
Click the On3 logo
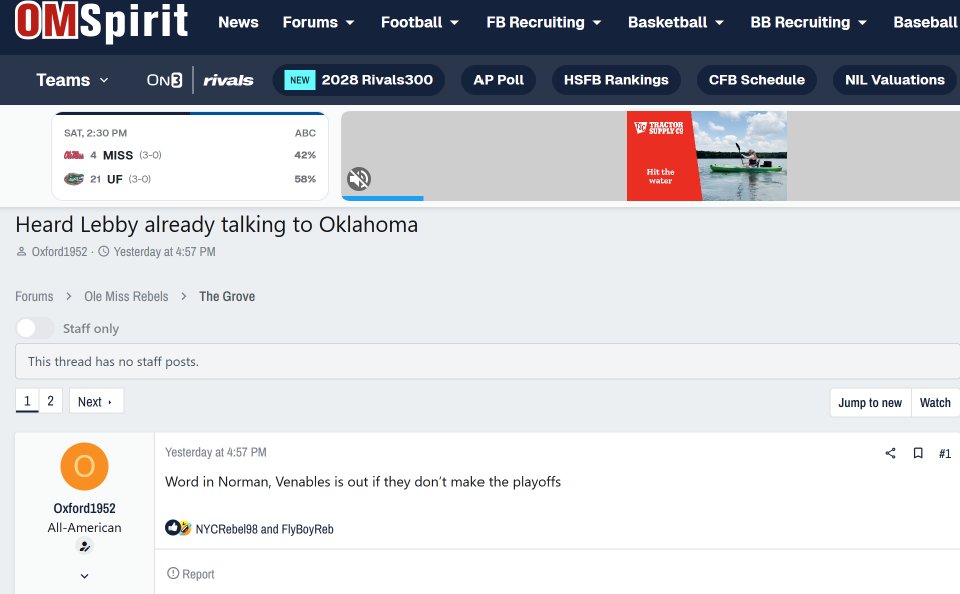164,80
